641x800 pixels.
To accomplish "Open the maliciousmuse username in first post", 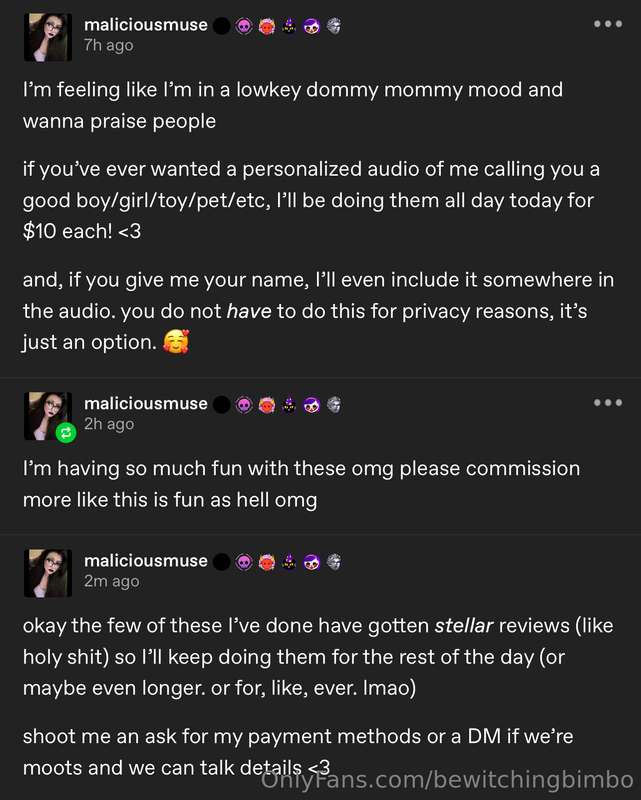I will (x=146, y=24).
